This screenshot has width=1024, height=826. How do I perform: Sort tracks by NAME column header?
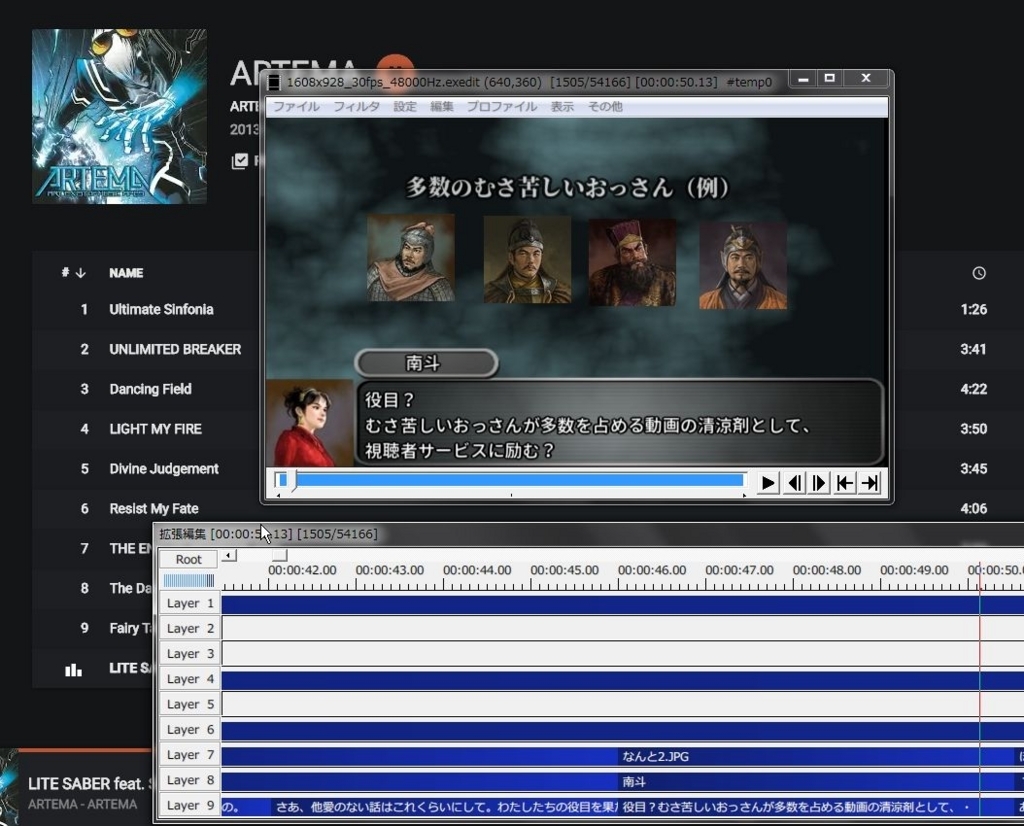(126, 273)
